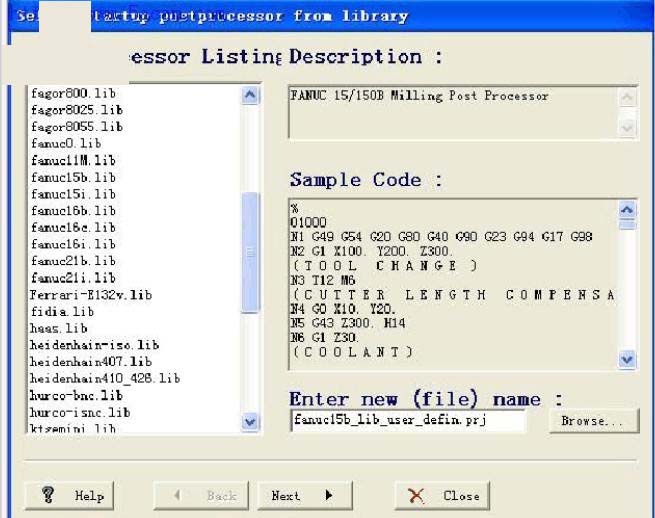Select heidenhain-iso.lib in the list

coord(94,345)
